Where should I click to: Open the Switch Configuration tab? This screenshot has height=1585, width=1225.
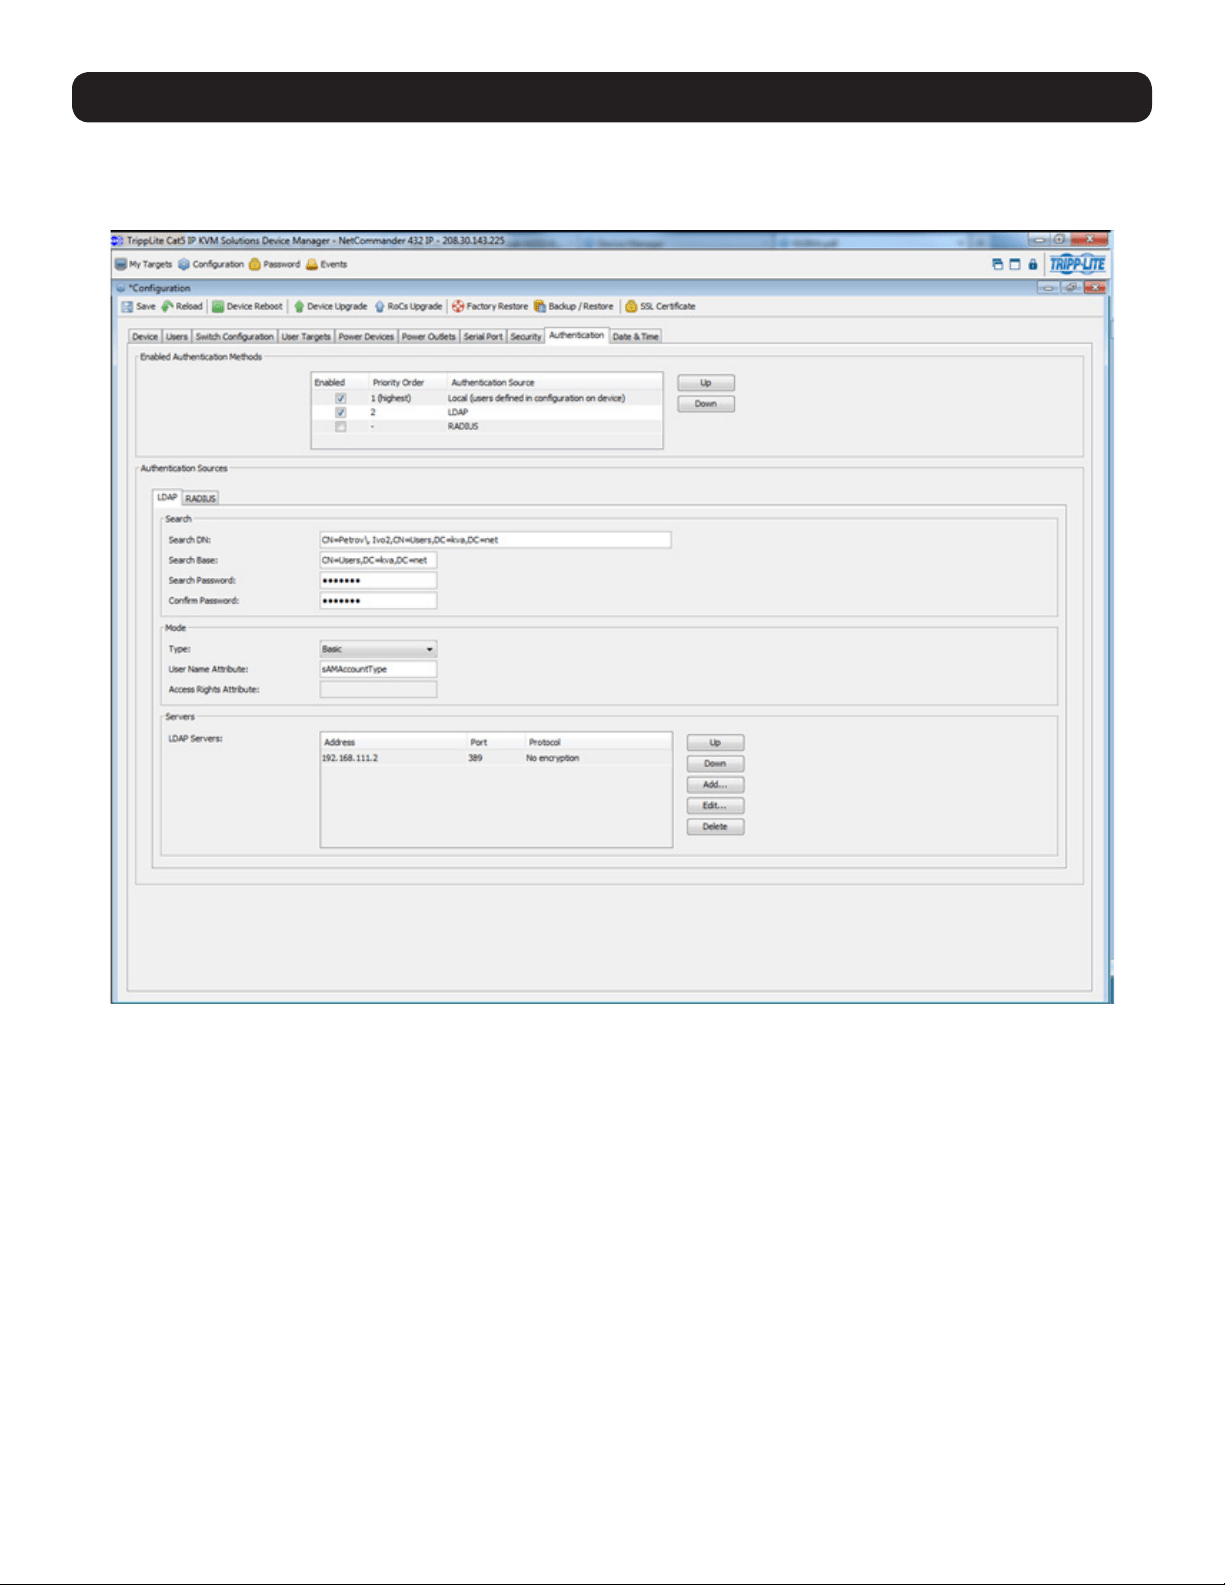point(234,337)
